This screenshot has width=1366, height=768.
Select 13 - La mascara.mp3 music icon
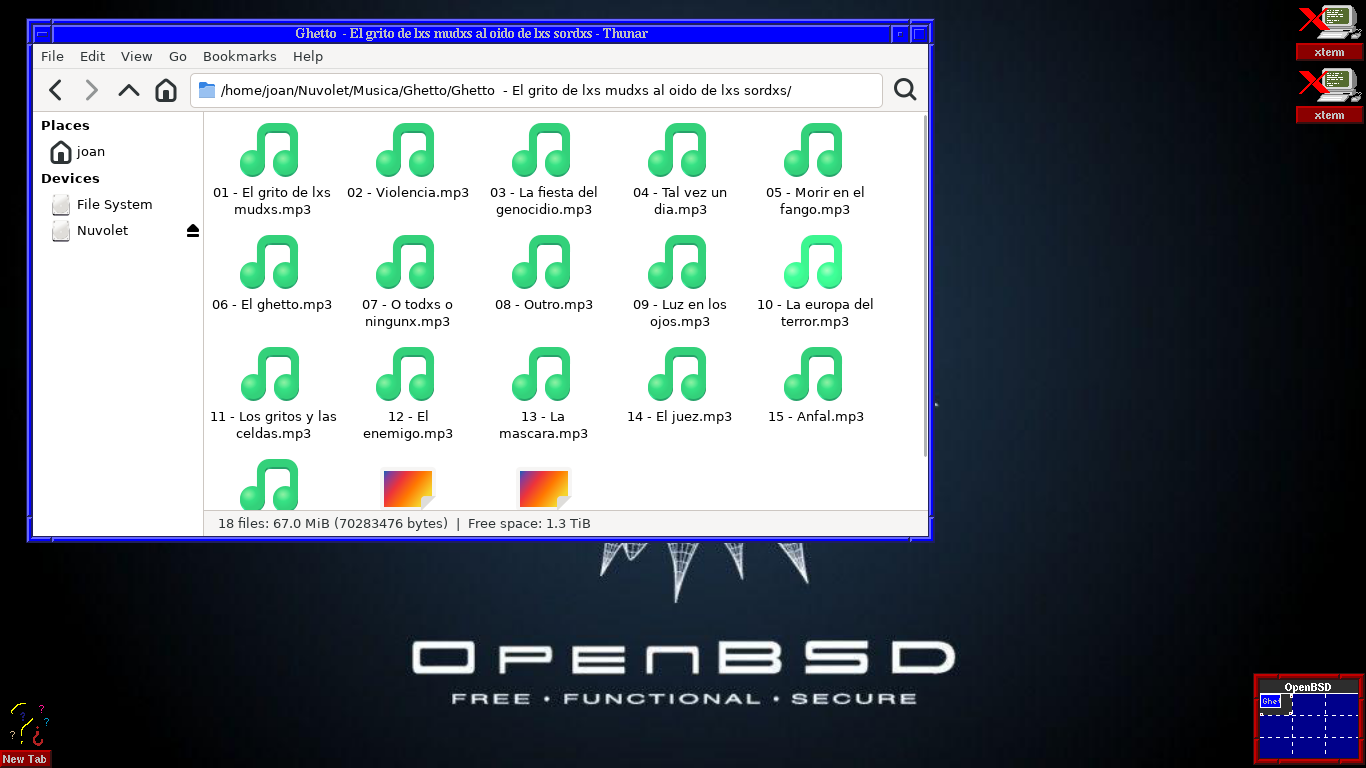(542, 374)
